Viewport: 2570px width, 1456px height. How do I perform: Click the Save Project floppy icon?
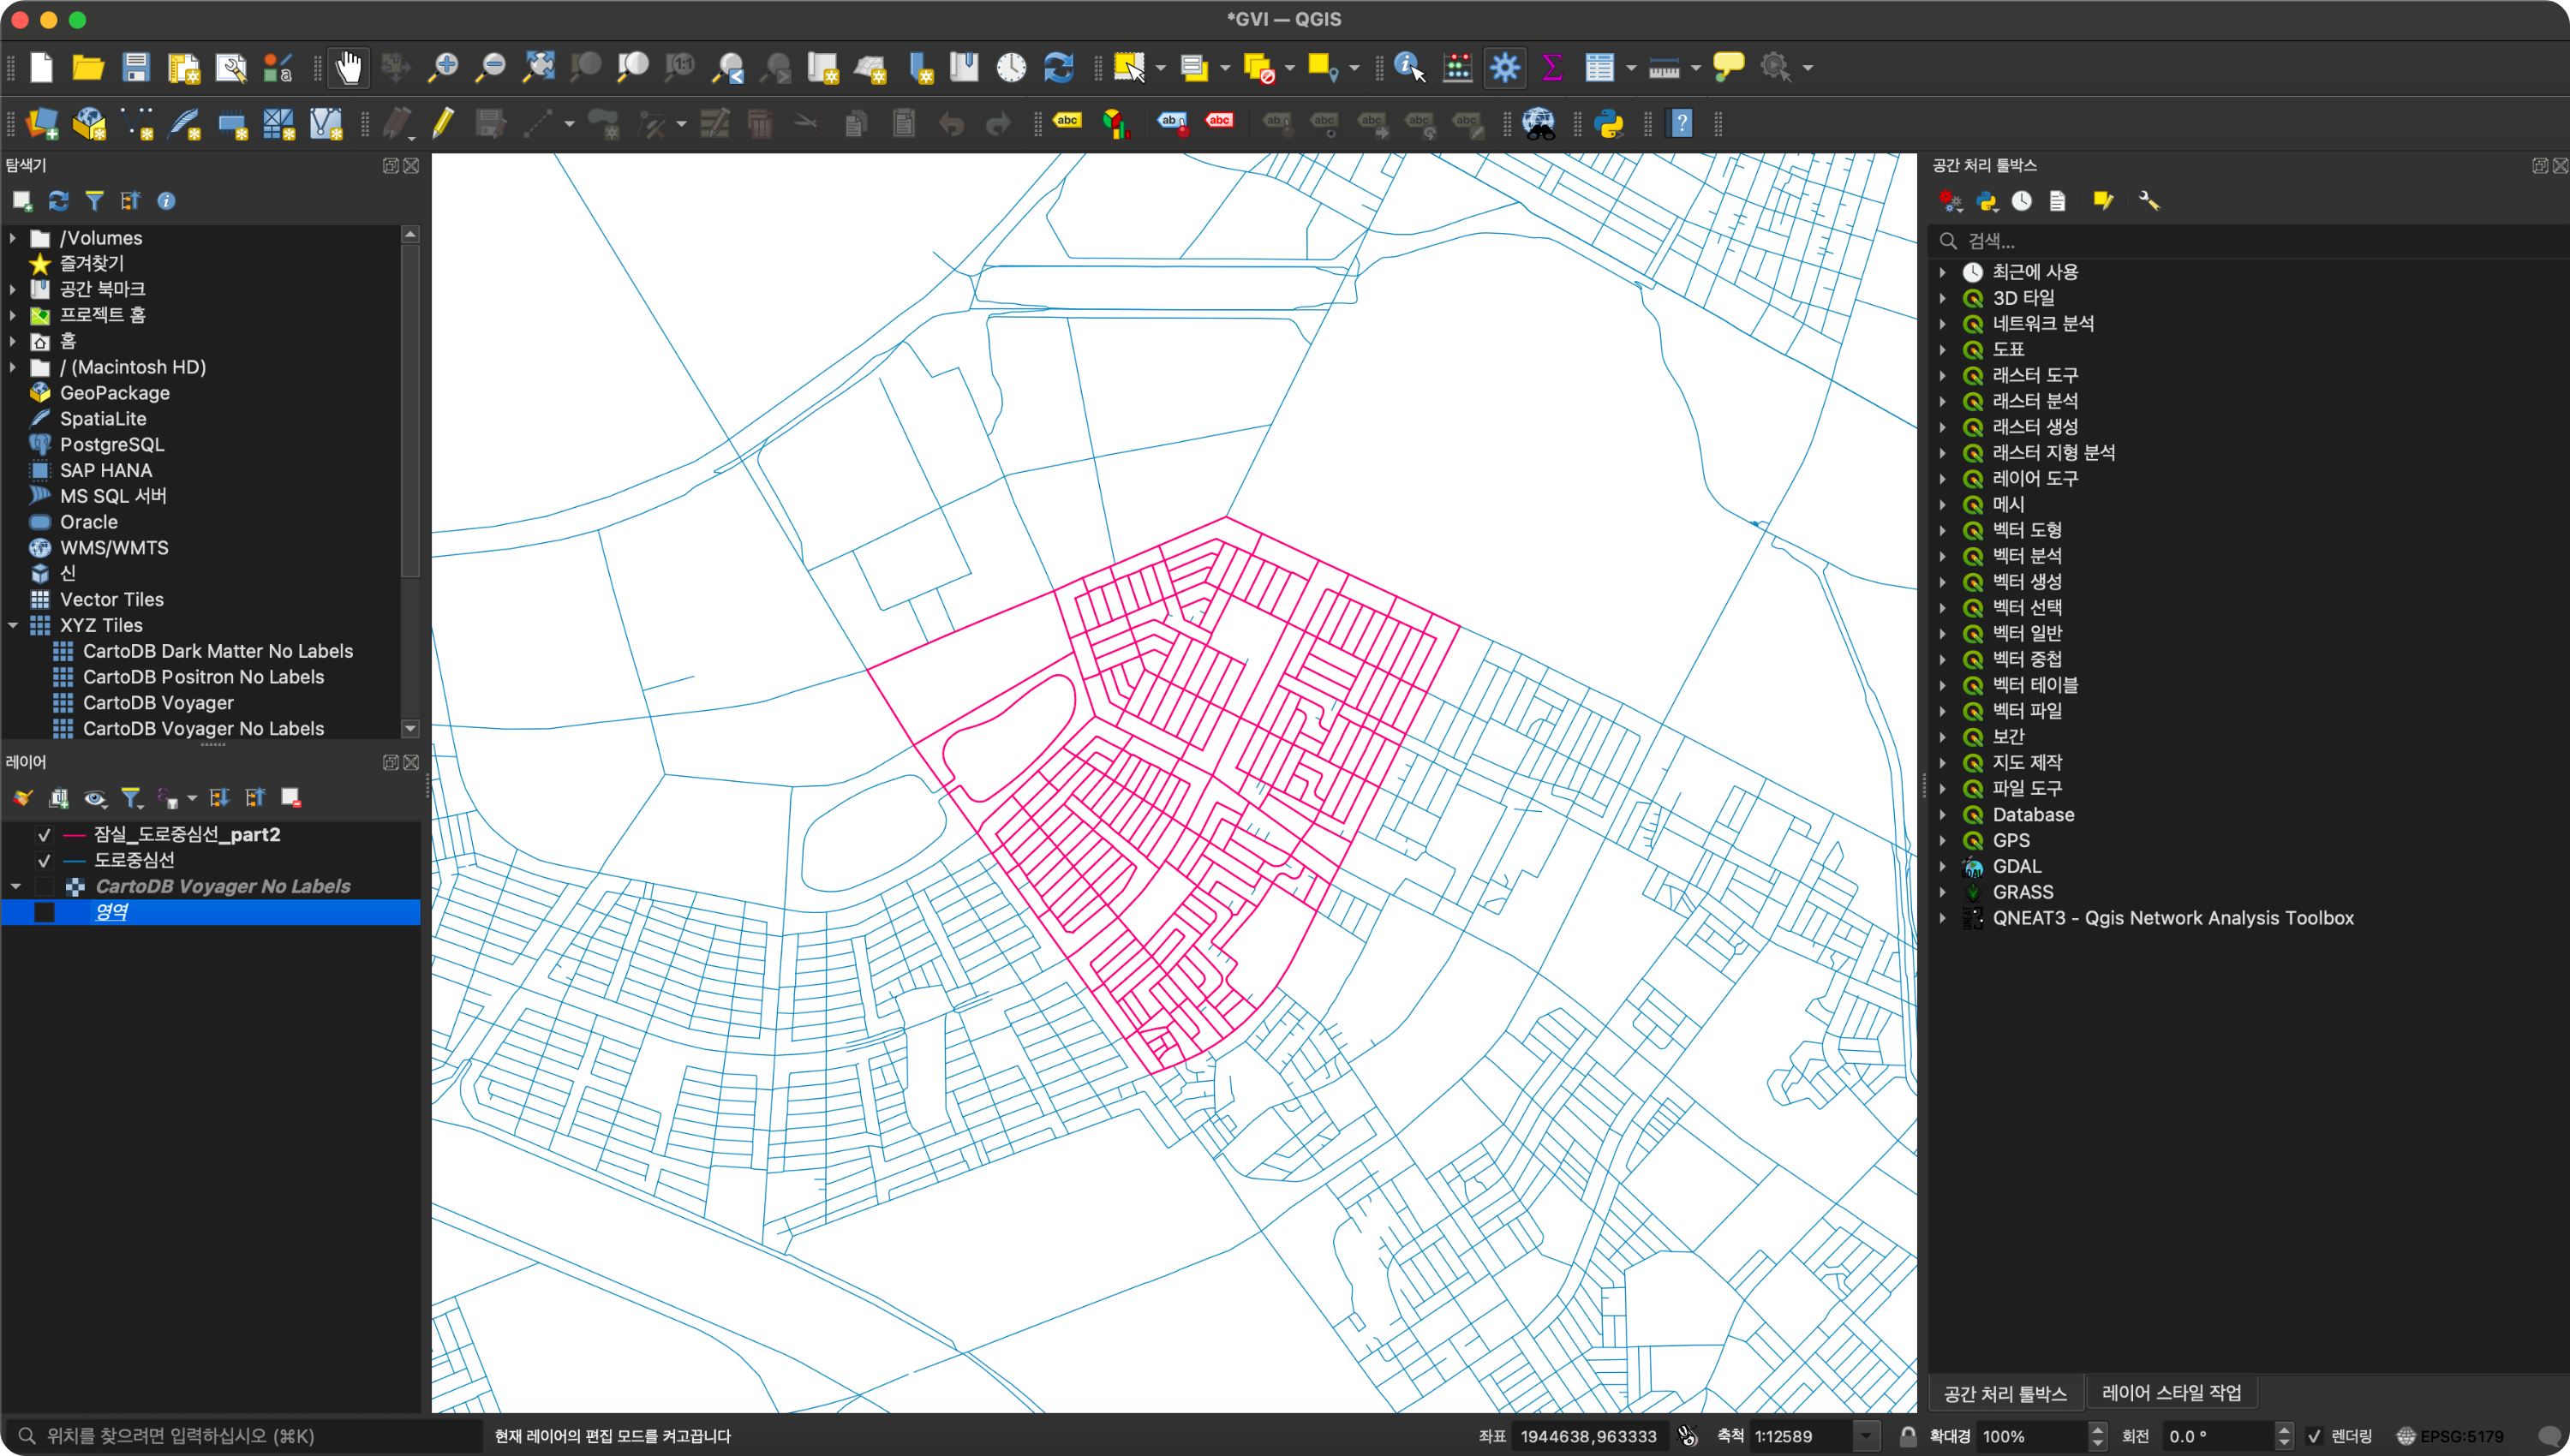pyautogui.click(x=136, y=68)
